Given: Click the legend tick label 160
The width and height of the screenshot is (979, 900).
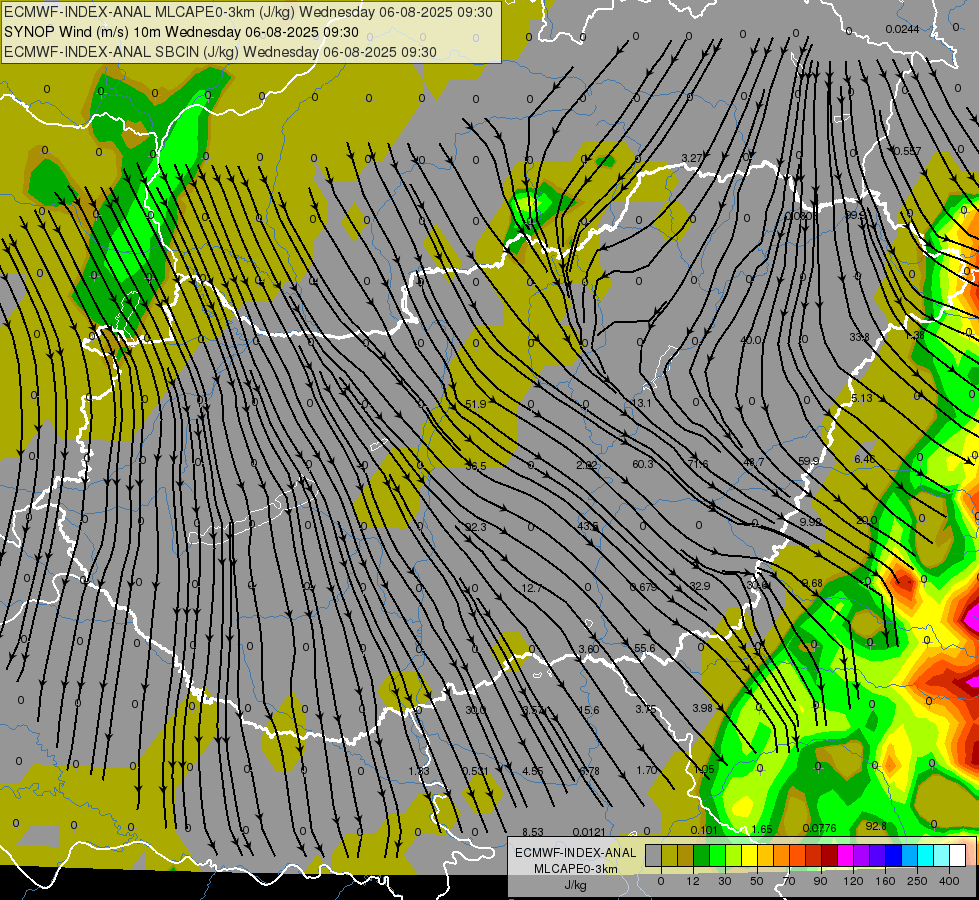Looking at the screenshot, I should pos(885,881).
